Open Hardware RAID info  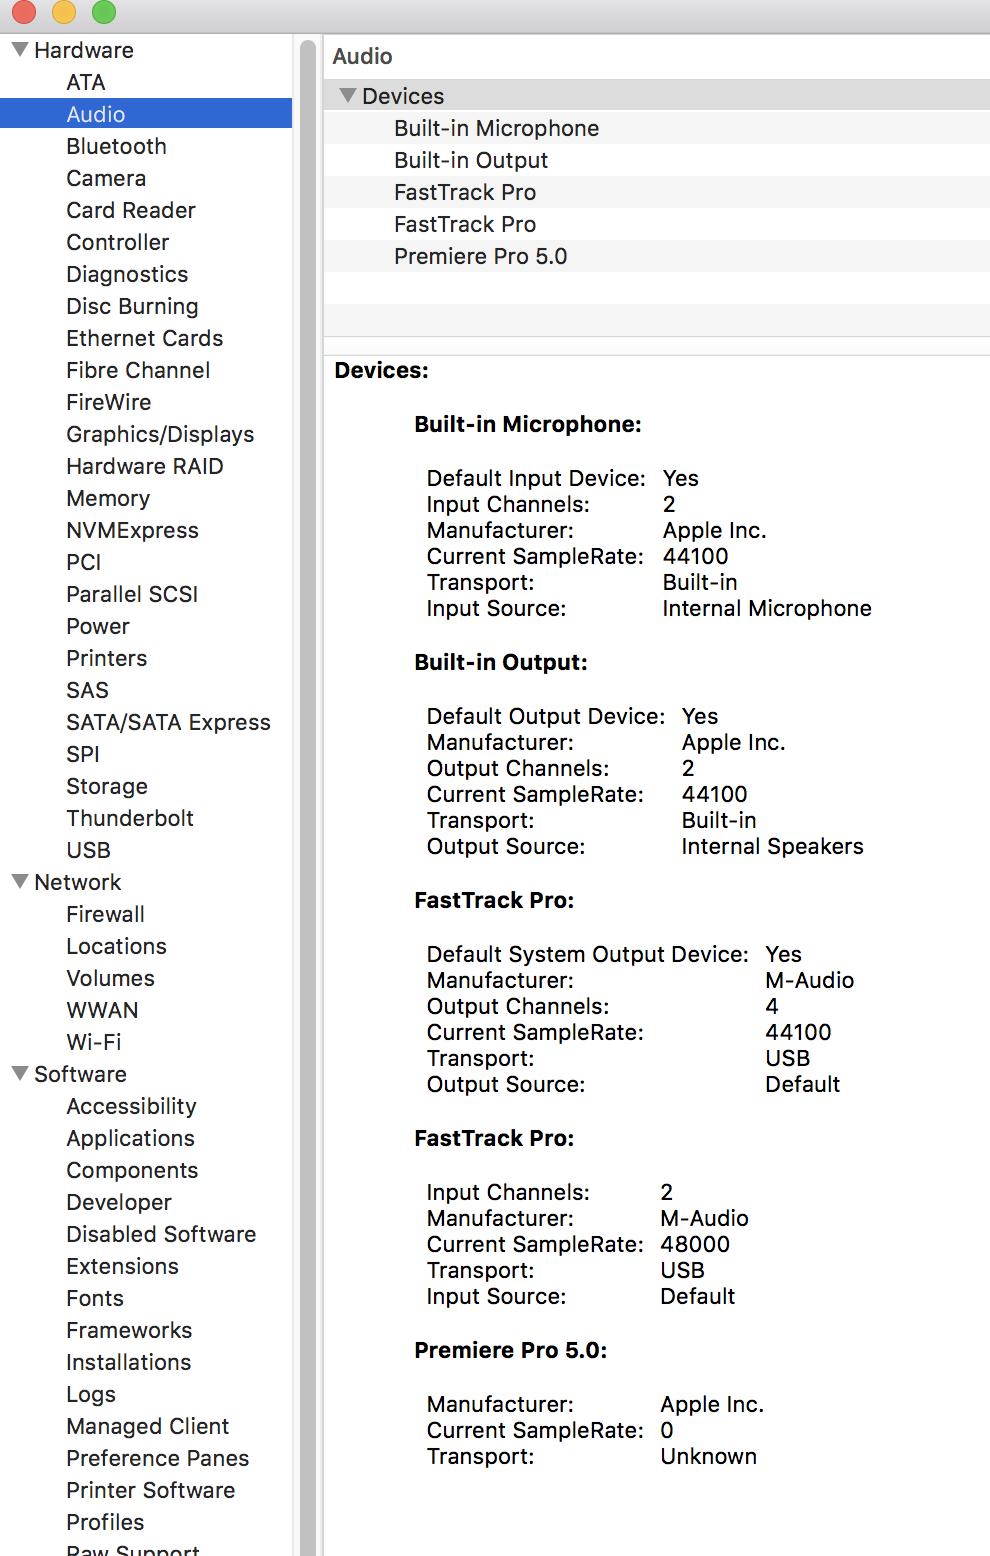pyautogui.click(x=145, y=466)
